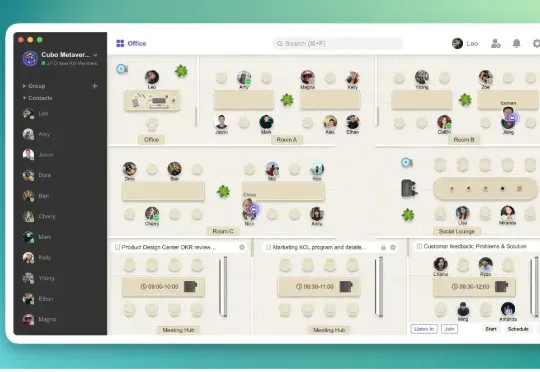Toggle the camera icon in the Social Lounge
This screenshot has width=540, height=372.
pos(407,162)
